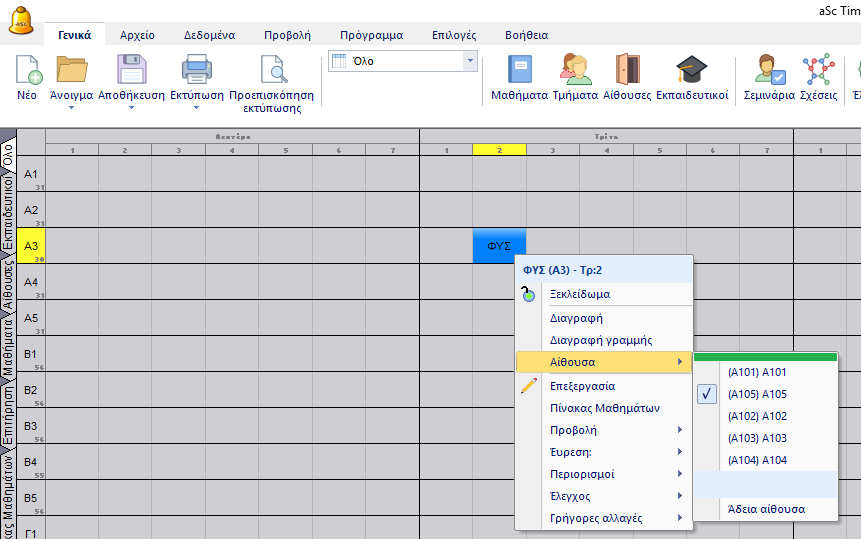Open the Μαθήματα book icon
Screen dimensions: 861x539
pyautogui.click(x=519, y=71)
